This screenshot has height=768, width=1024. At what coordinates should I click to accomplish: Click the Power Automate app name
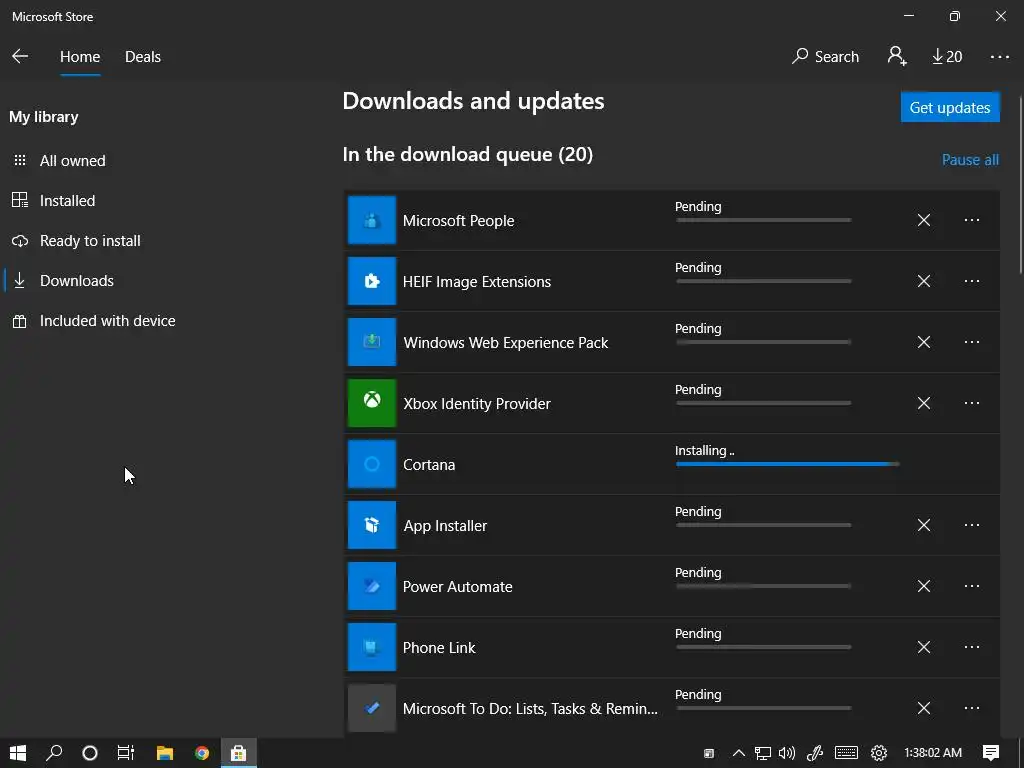click(457, 586)
